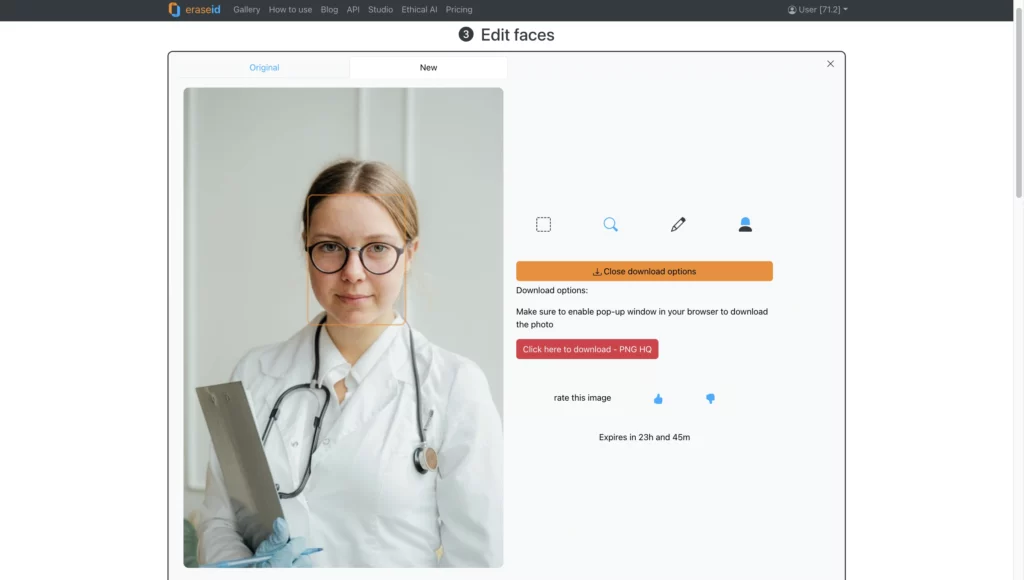Click the magnifying glass zoom icon
Viewport: 1024px width, 580px height.
(610, 225)
